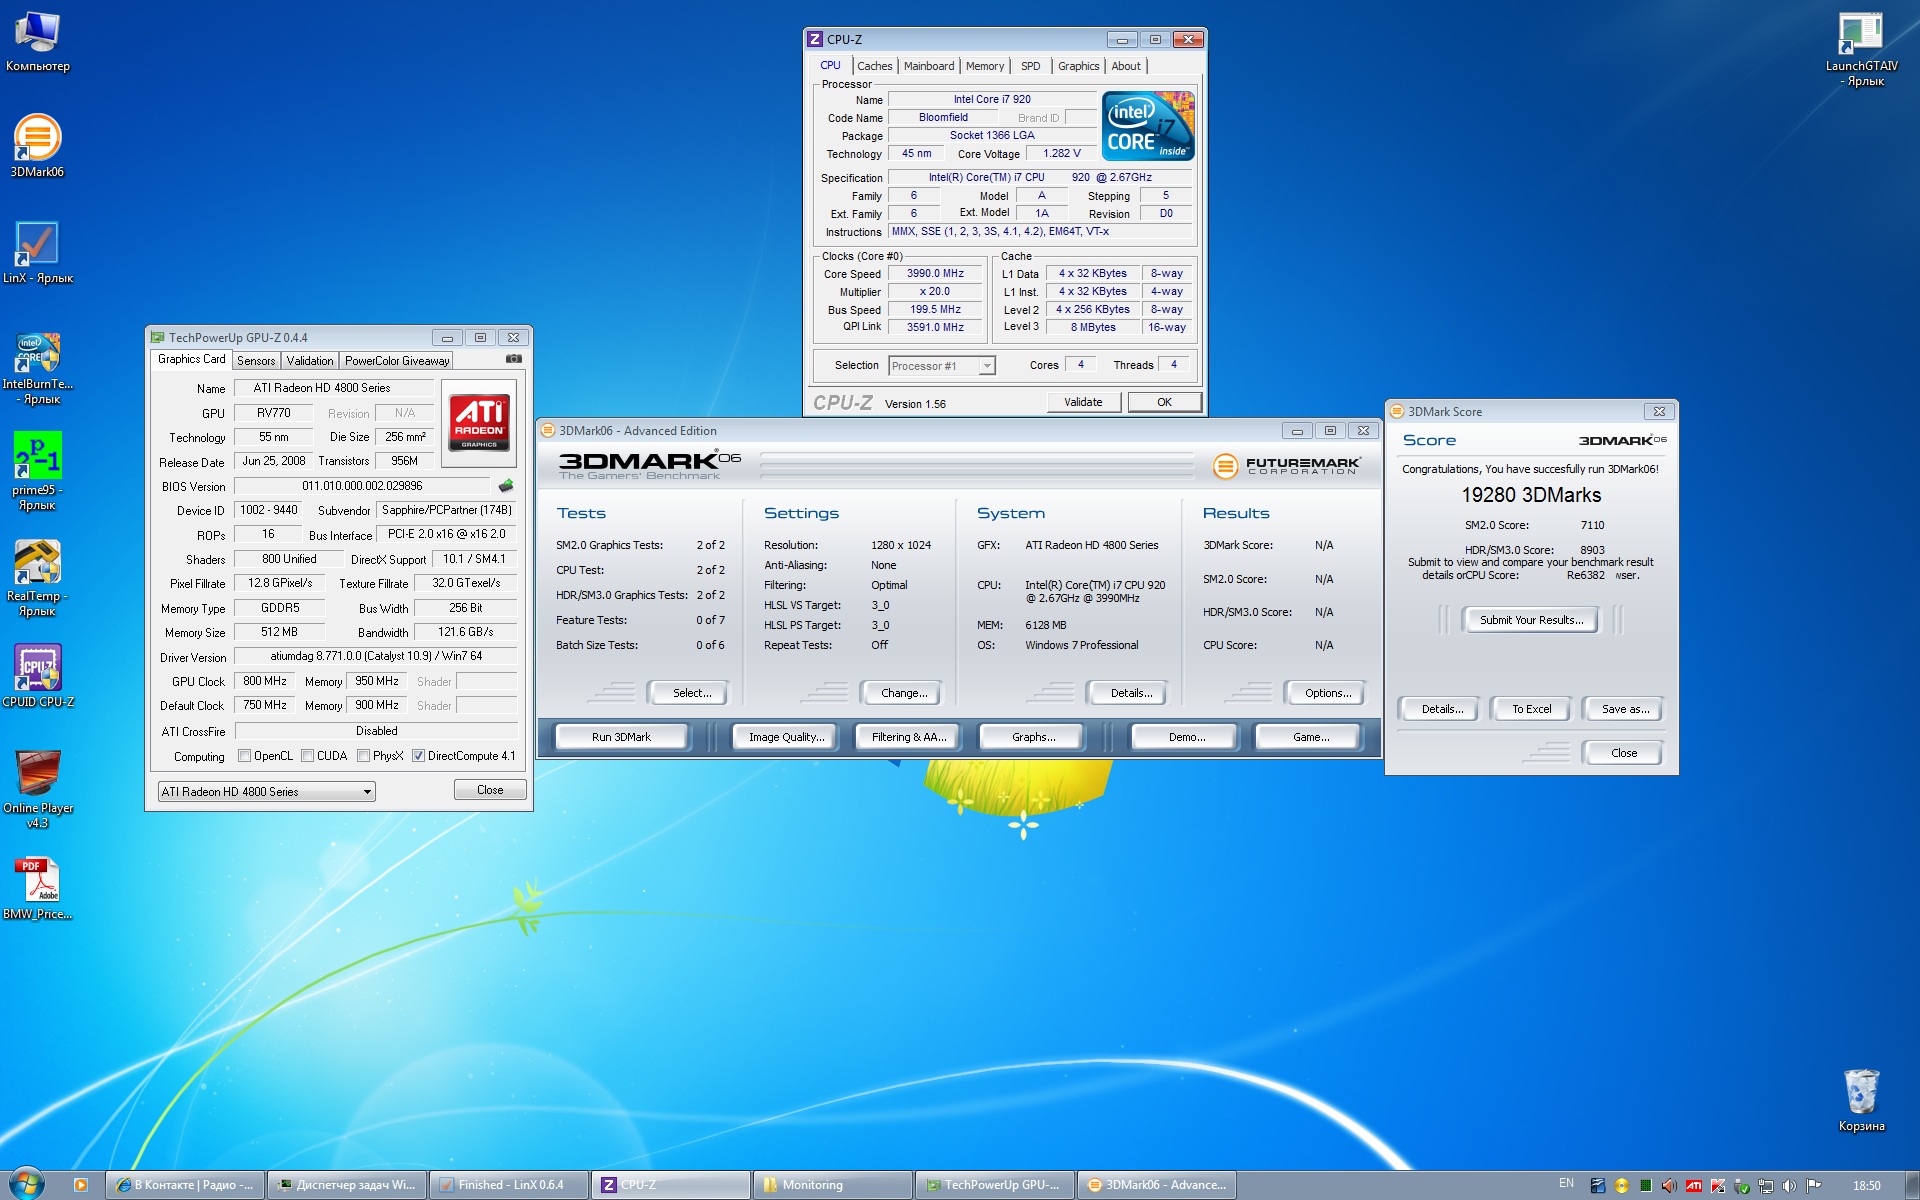The height and width of the screenshot is (1200, 1920).
Task: Enable the OpenCL checkbox in GPU-Z
Action: [x=244, y=756]
